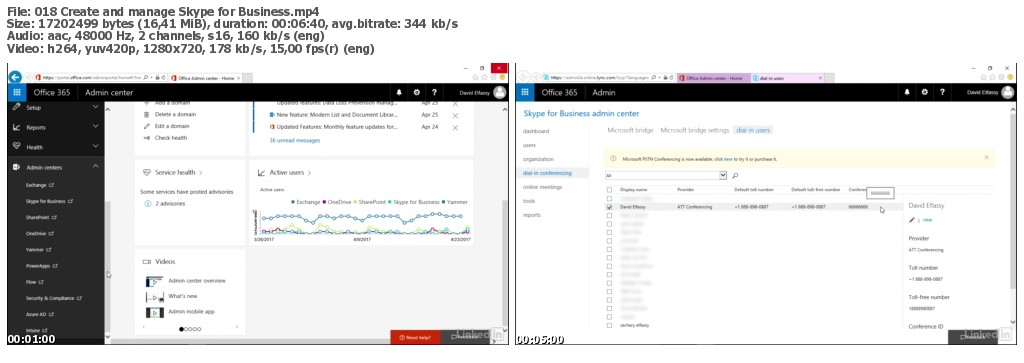Click the search magnifier beside the All filter

click(x=735, y=176)
